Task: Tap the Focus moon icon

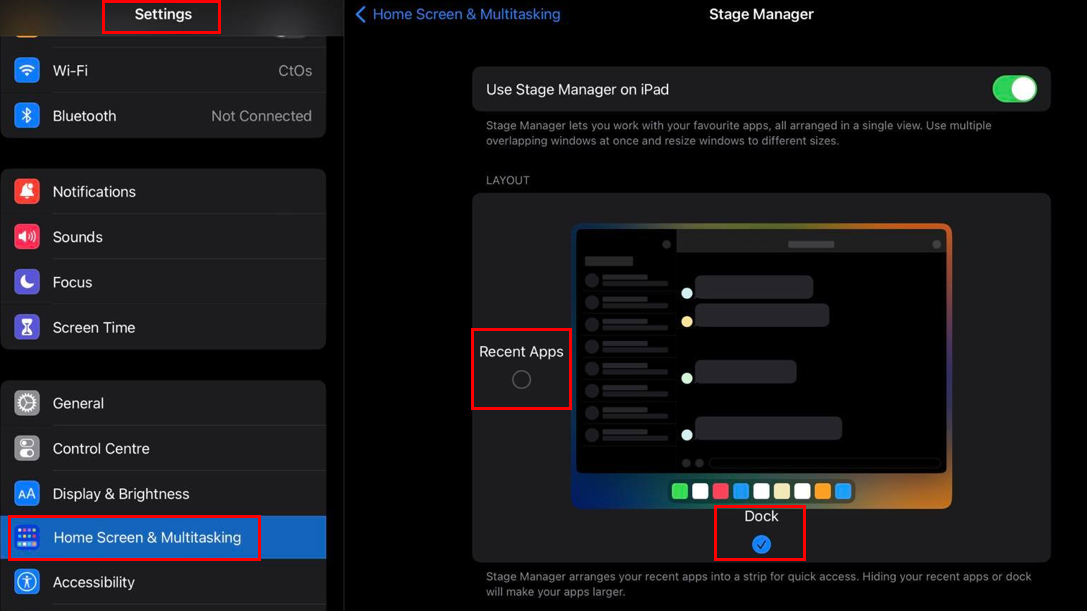Action: click(27, 282)
